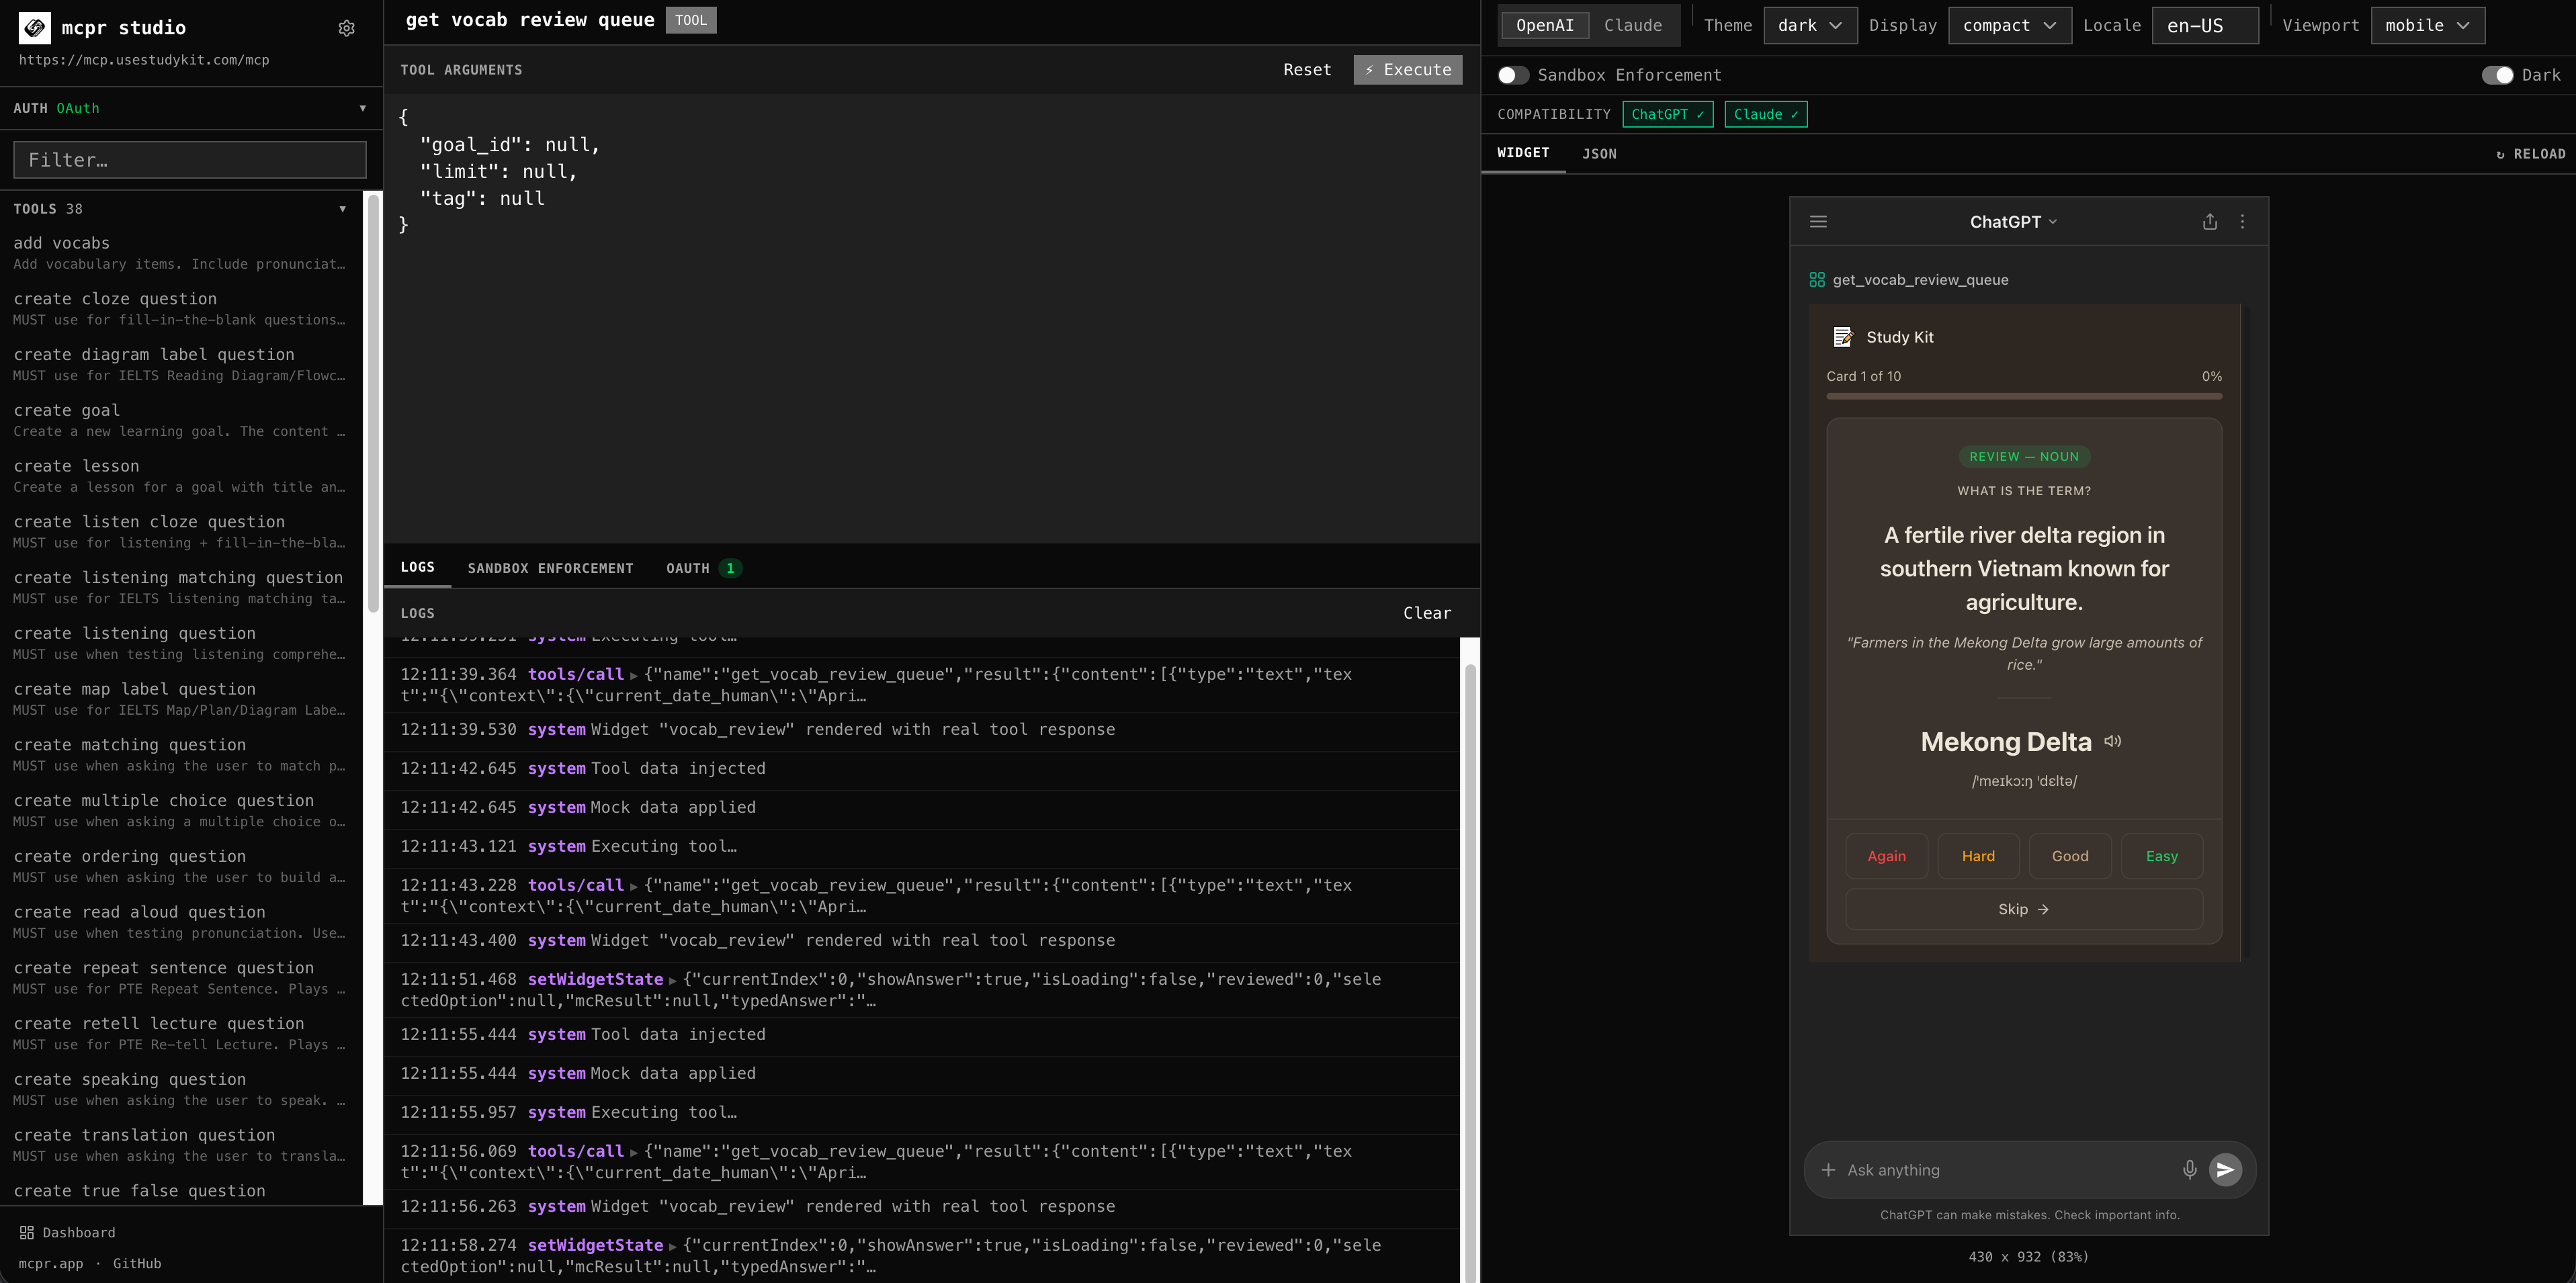
Task: Execute the get_vocab_review_queue tool
Action: pos(1407,69)
